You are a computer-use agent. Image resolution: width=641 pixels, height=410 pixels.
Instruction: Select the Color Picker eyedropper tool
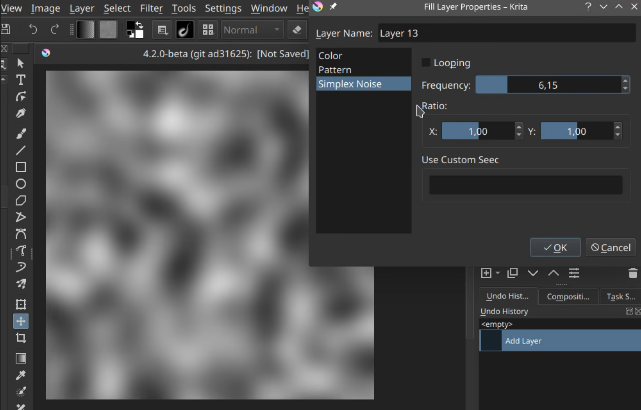[x=21, y=375]
